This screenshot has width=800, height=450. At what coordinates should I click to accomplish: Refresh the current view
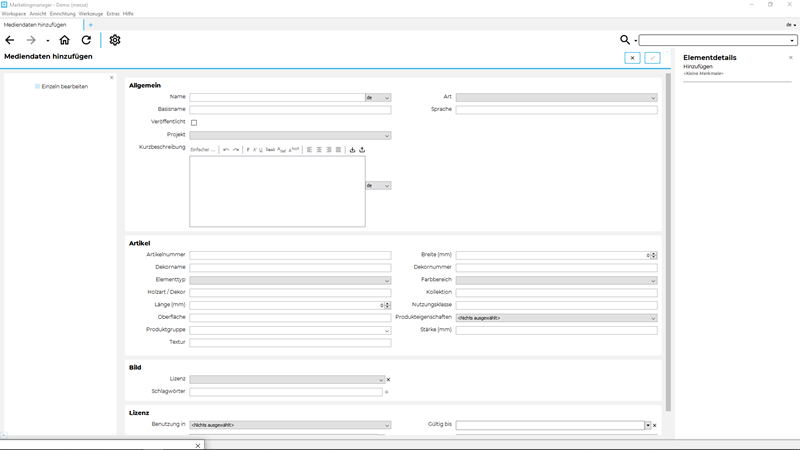coord(86,40)
